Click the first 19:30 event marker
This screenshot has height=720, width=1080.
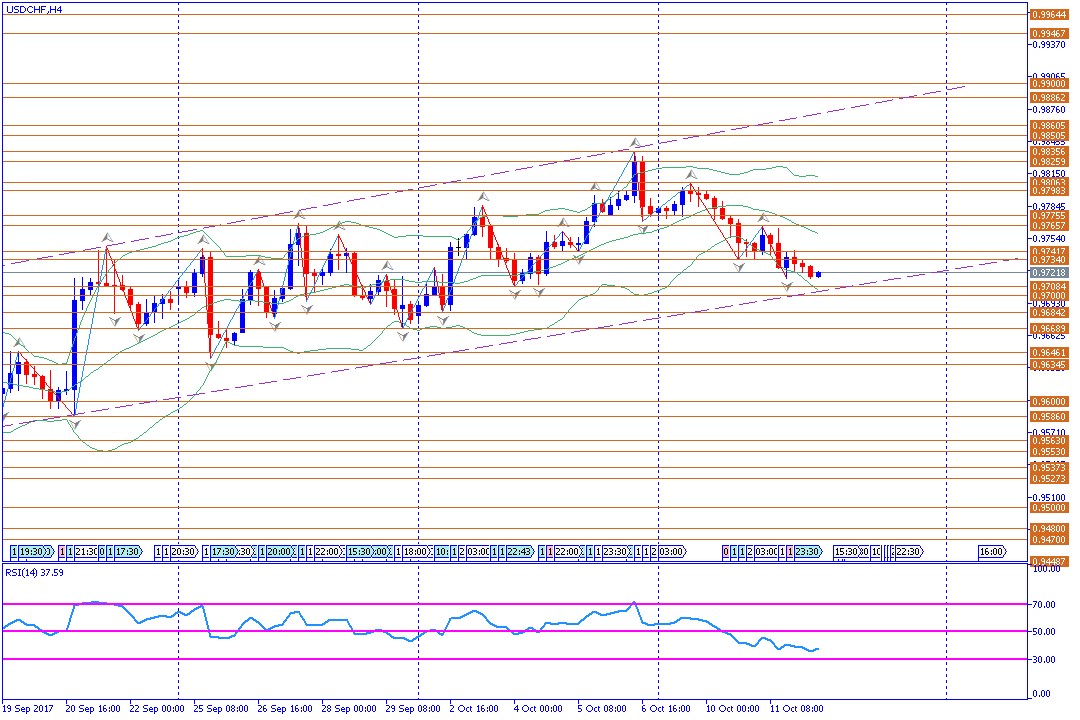(31, 551)
